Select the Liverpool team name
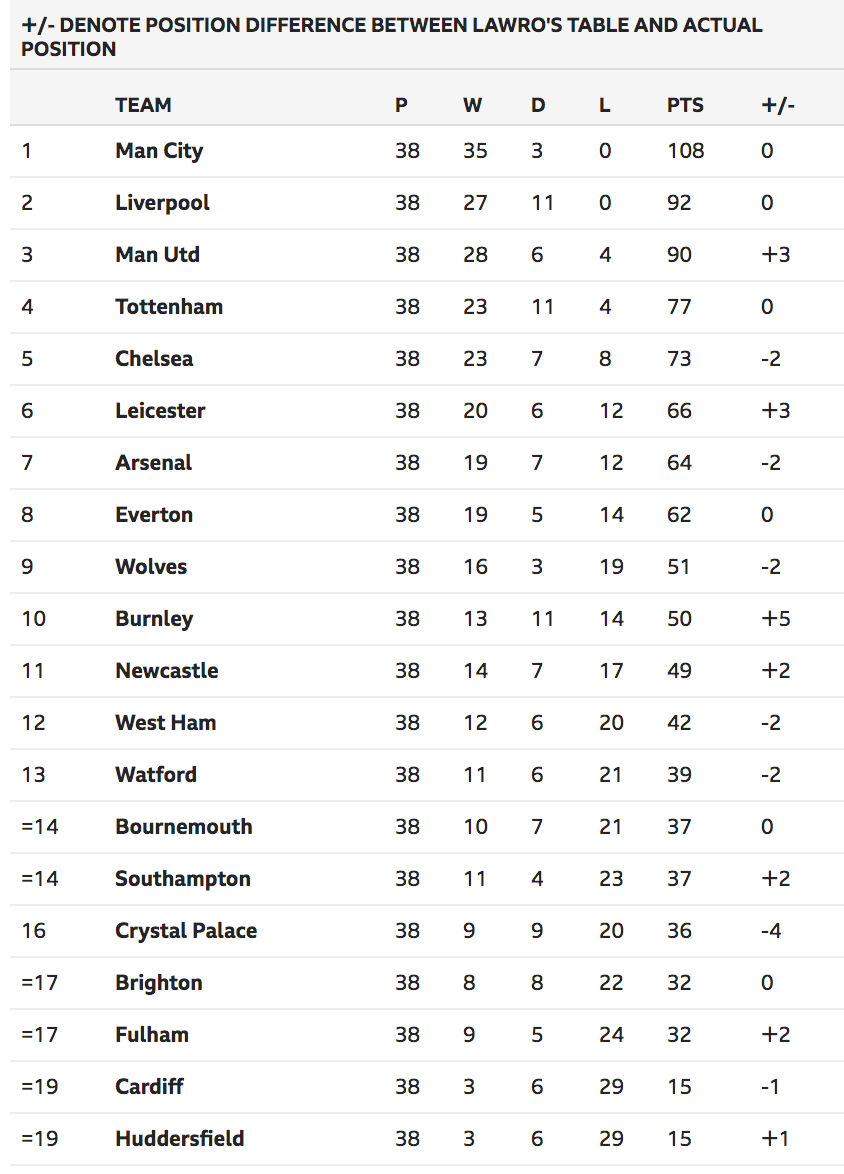Screen dimensions: 844x1174 tap(163, 203)
